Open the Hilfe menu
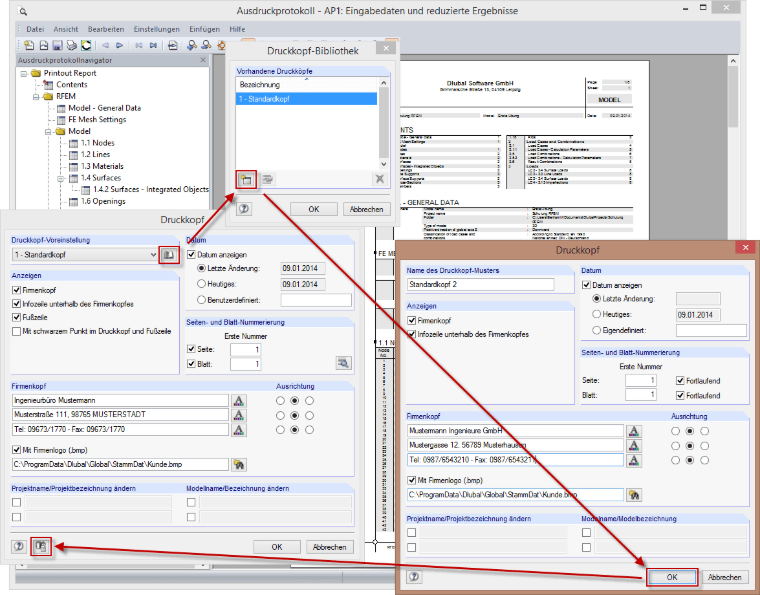 point(237,29)
